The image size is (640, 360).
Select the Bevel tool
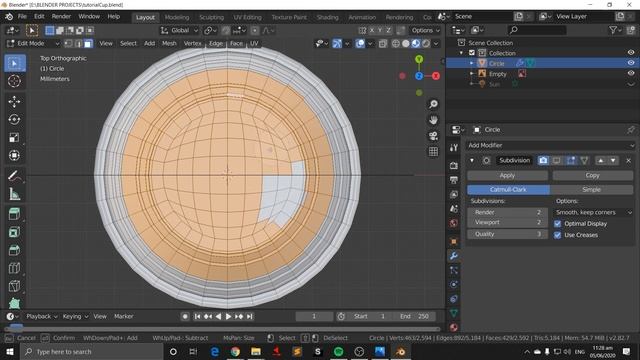point(15,250)
